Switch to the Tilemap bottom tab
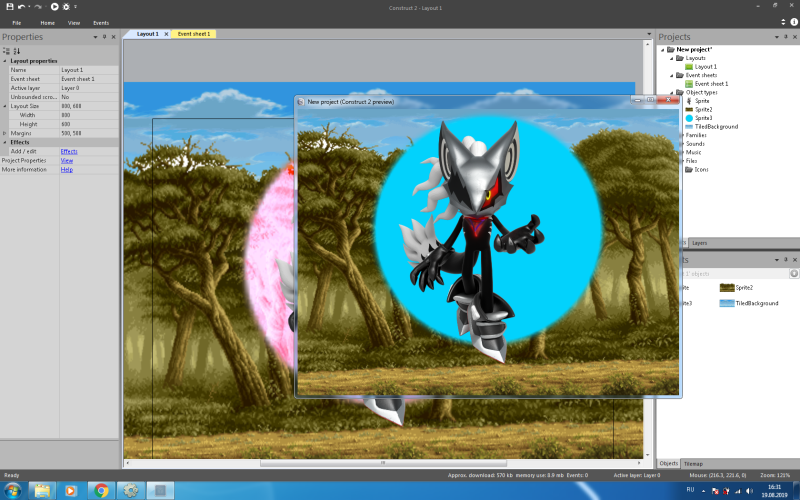 coord(693,464)
